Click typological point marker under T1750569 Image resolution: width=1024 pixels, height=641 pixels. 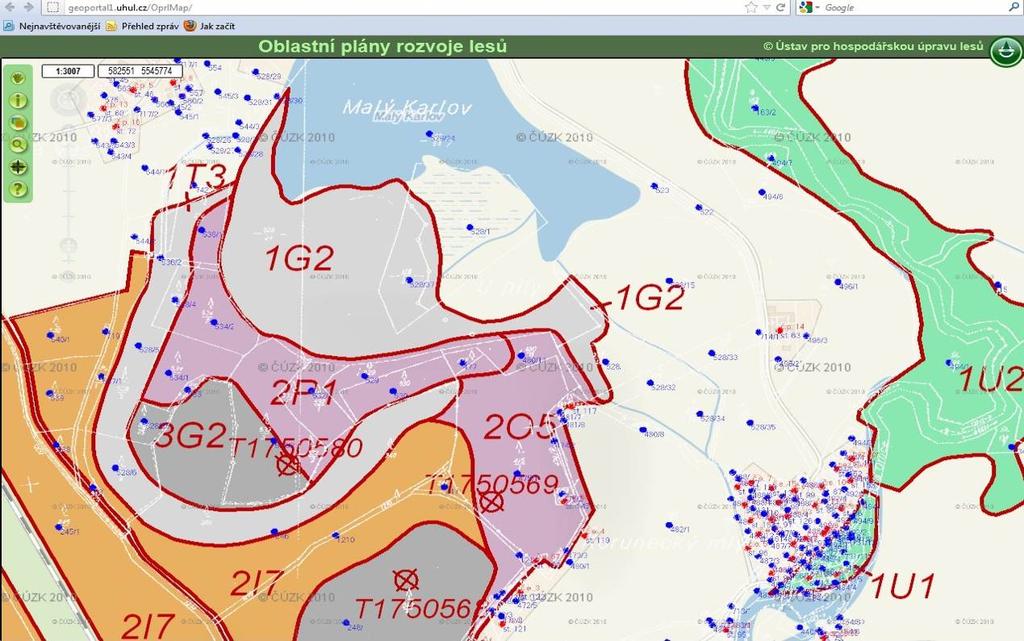[492, 501]
